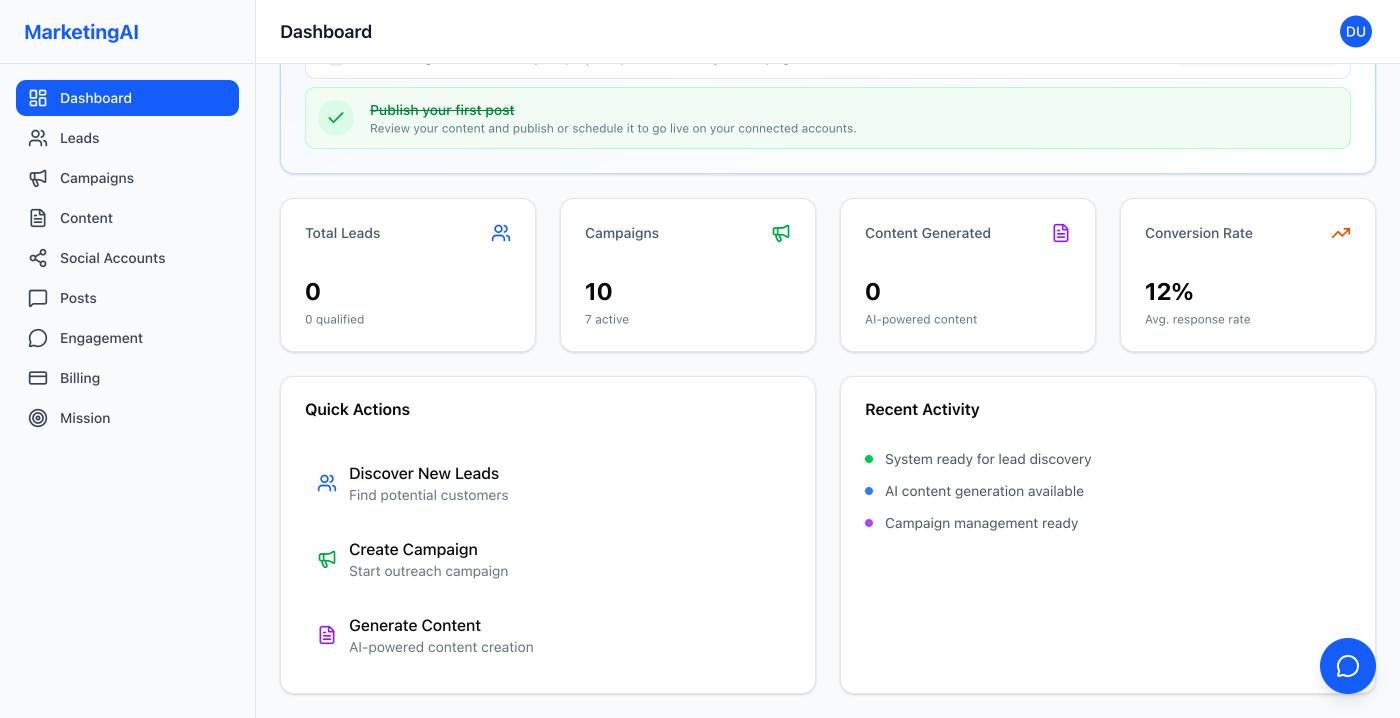
Task: Click the "AI-powered content" subtitle
Action: point(921,319)
